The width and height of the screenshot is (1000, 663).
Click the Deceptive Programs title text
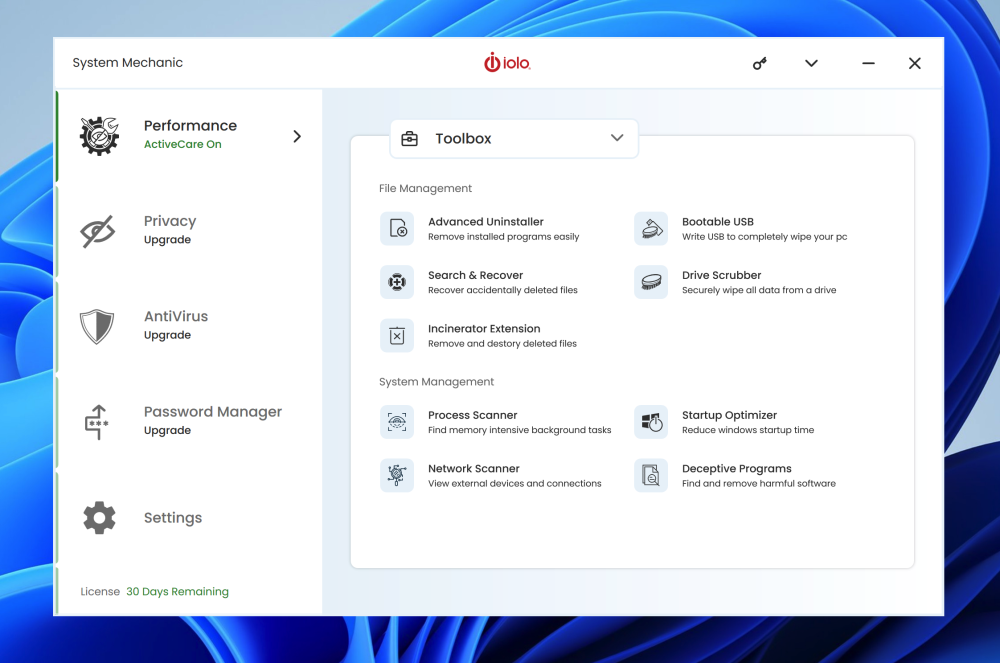(736, 468)
